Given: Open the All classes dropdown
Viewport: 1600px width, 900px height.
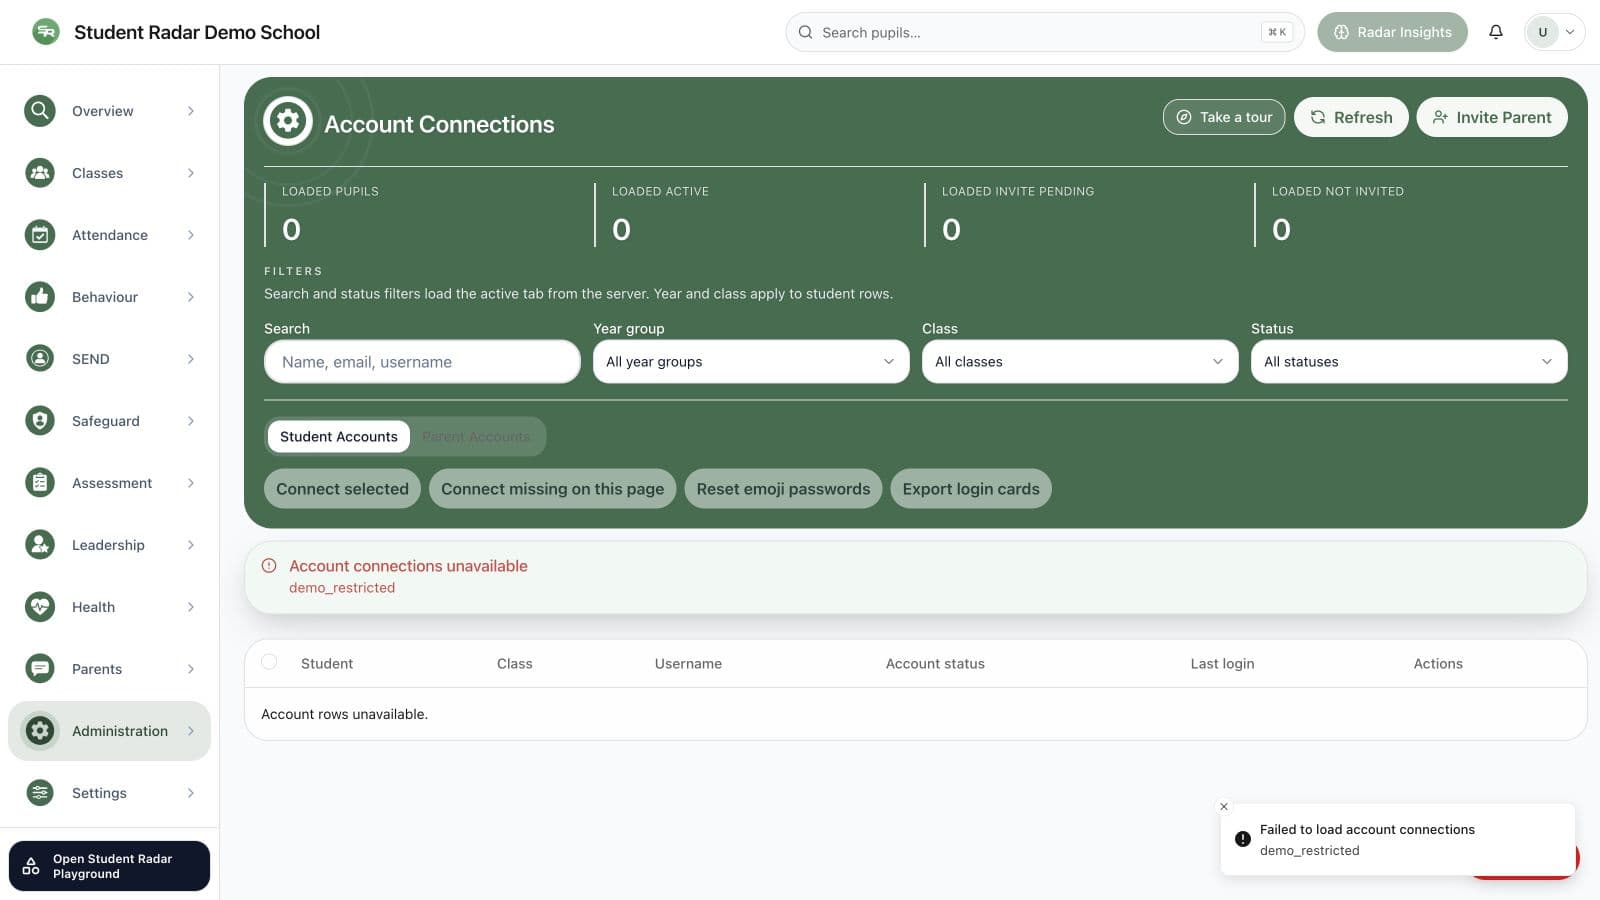Looking at the screenshot, I should 1080,362.
